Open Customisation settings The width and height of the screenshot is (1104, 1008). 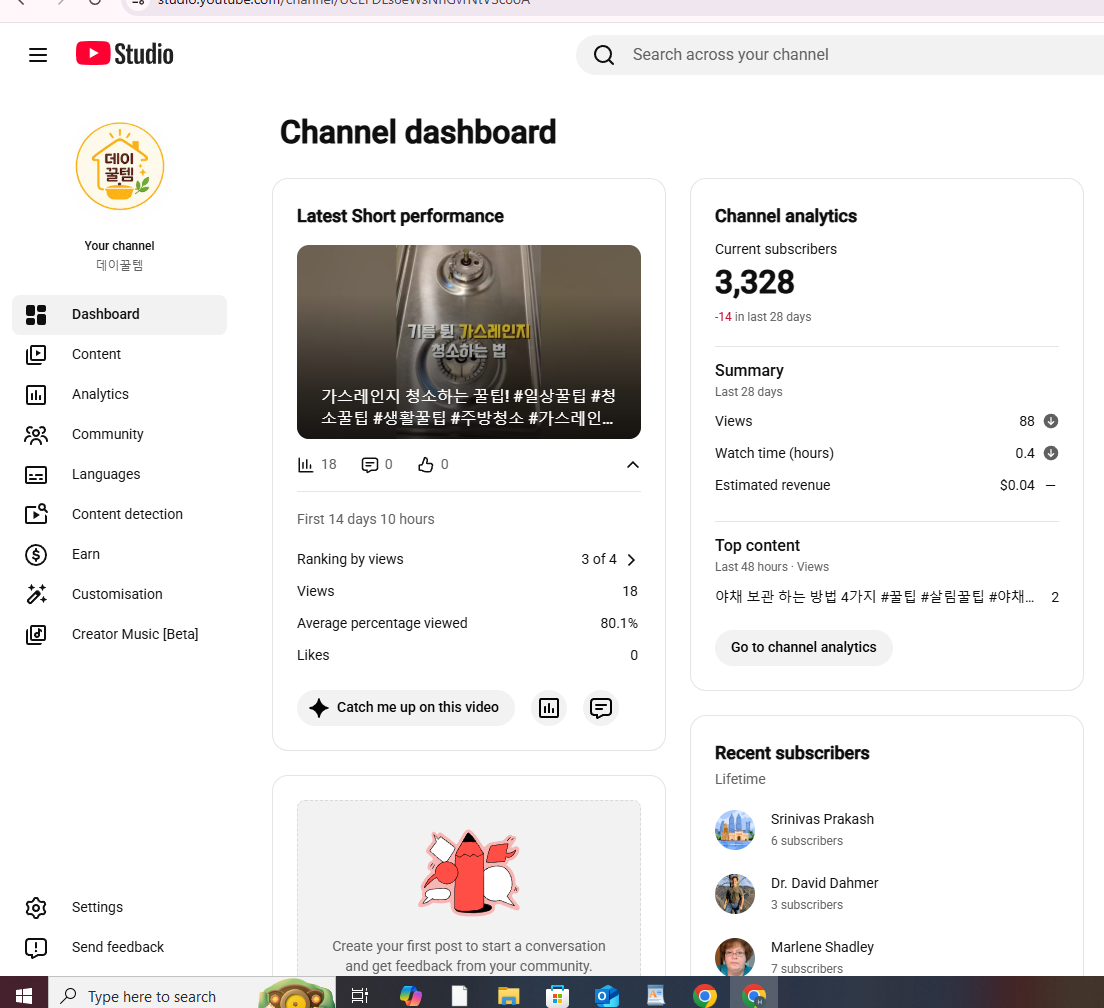pyautogui.click(x=120, y=594)
